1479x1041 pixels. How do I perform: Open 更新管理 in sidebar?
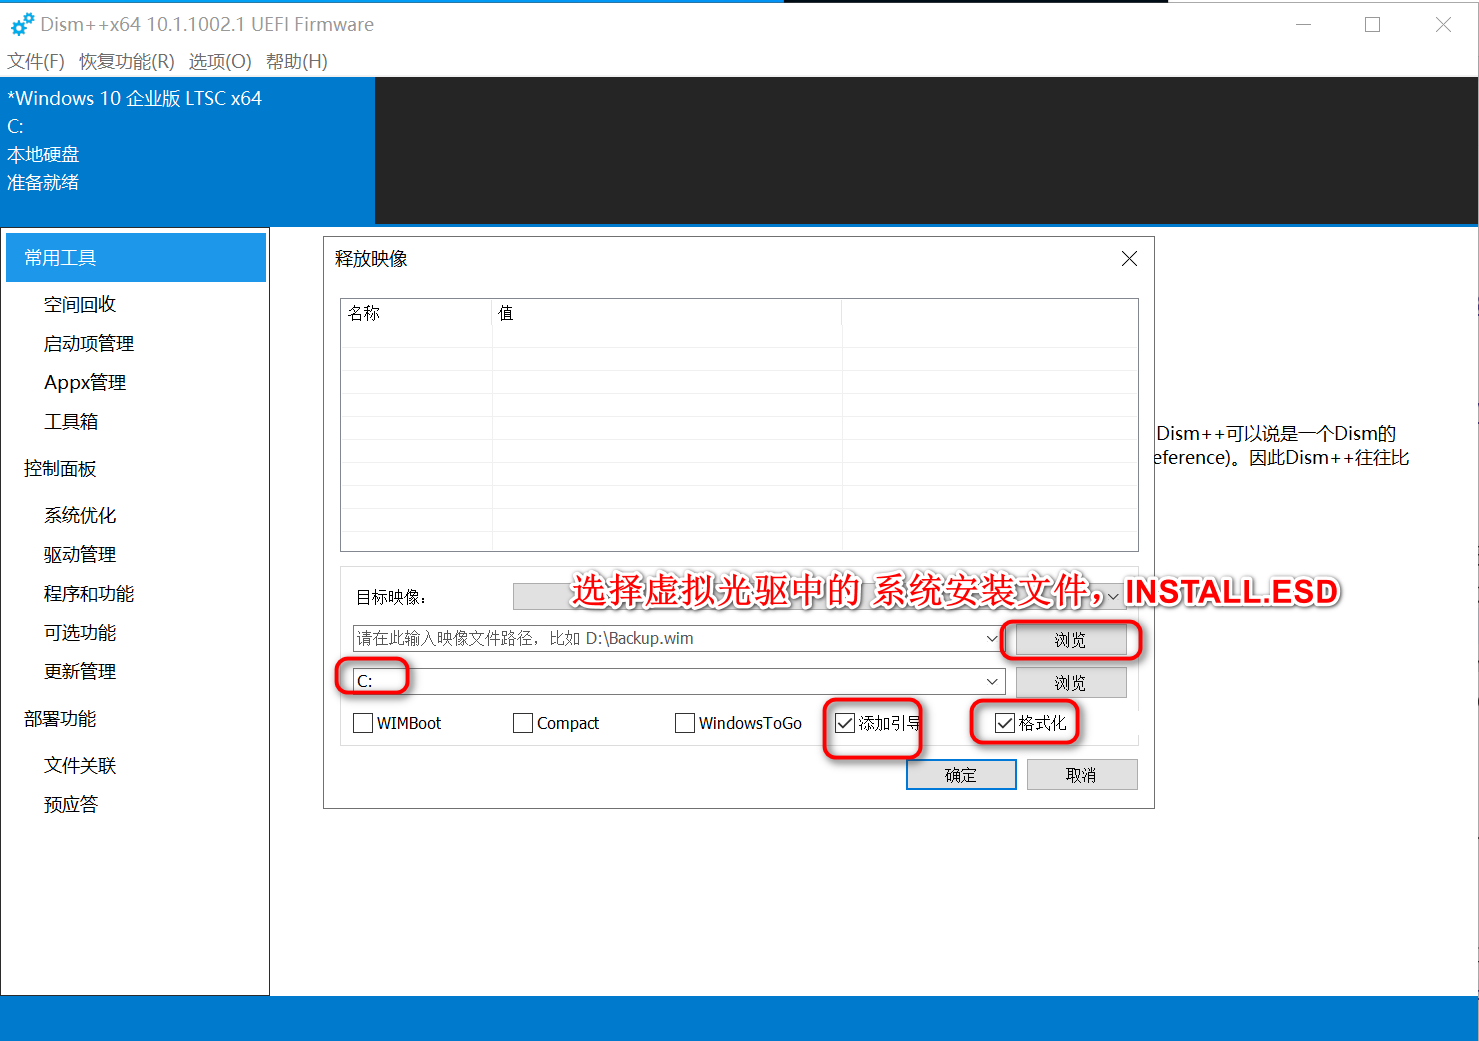coord(80,672)
